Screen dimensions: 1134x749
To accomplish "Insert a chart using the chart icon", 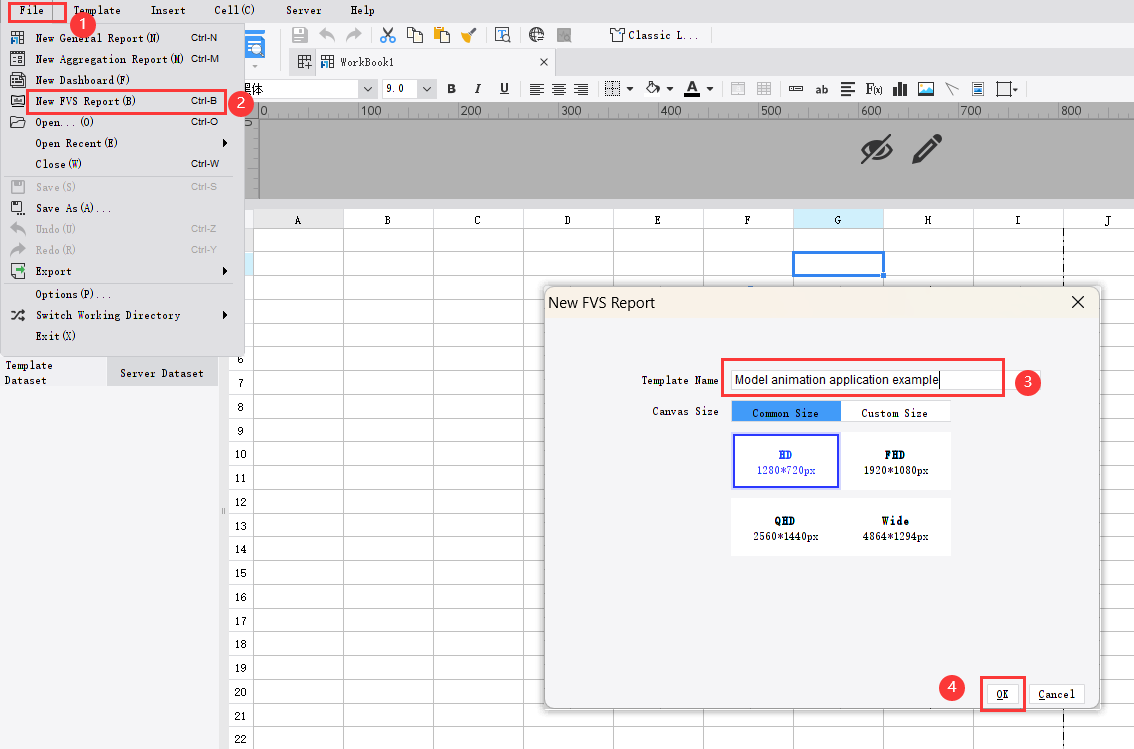I will pos(899,89).
